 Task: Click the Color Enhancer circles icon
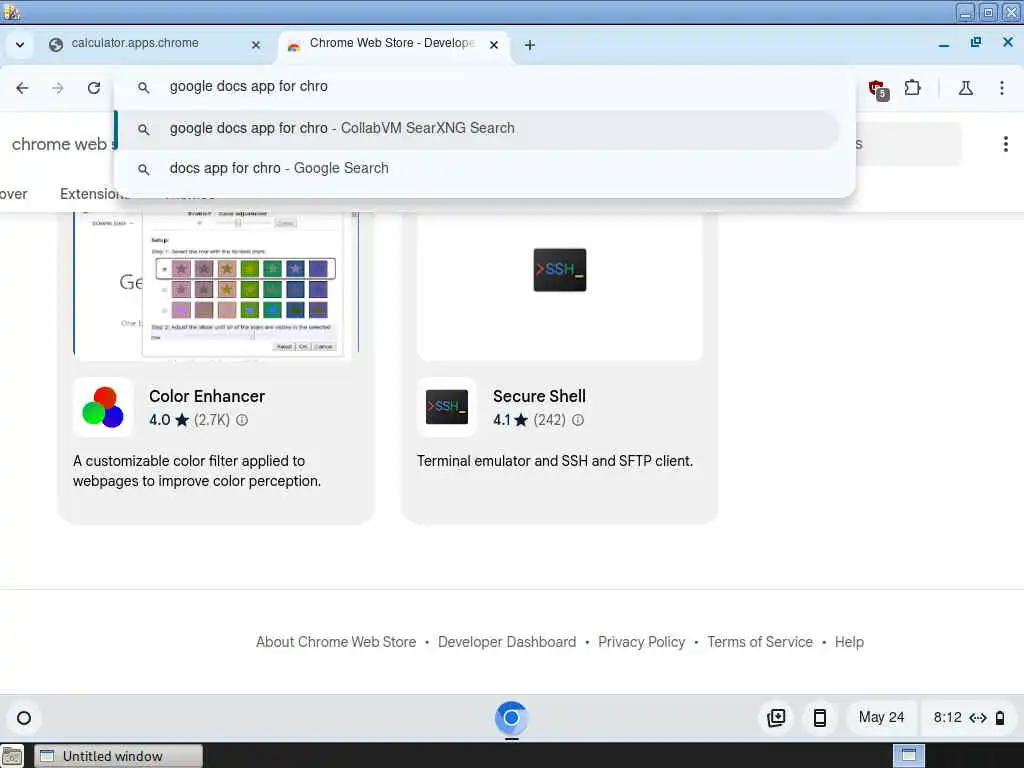pyautogui.click(x=103, y=407)
